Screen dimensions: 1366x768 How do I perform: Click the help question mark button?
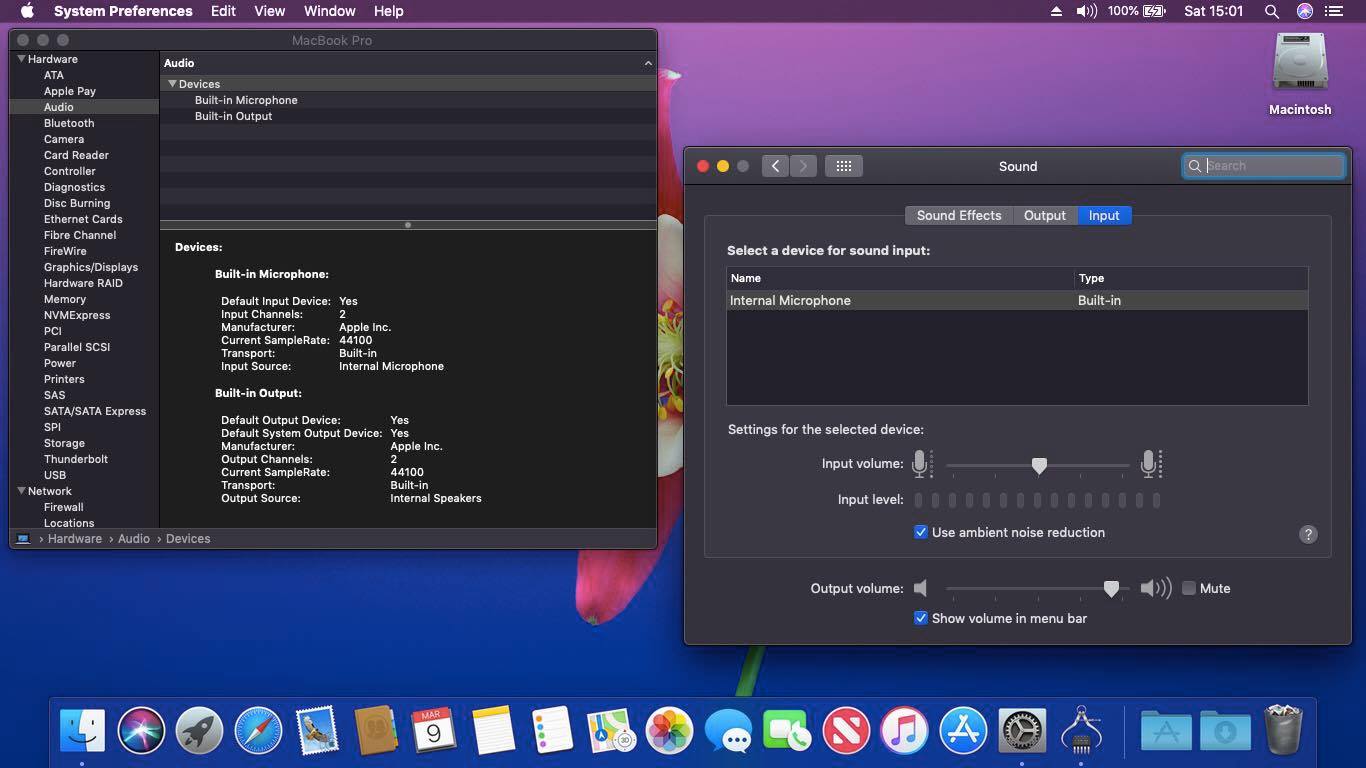(x=1307, y=534)
